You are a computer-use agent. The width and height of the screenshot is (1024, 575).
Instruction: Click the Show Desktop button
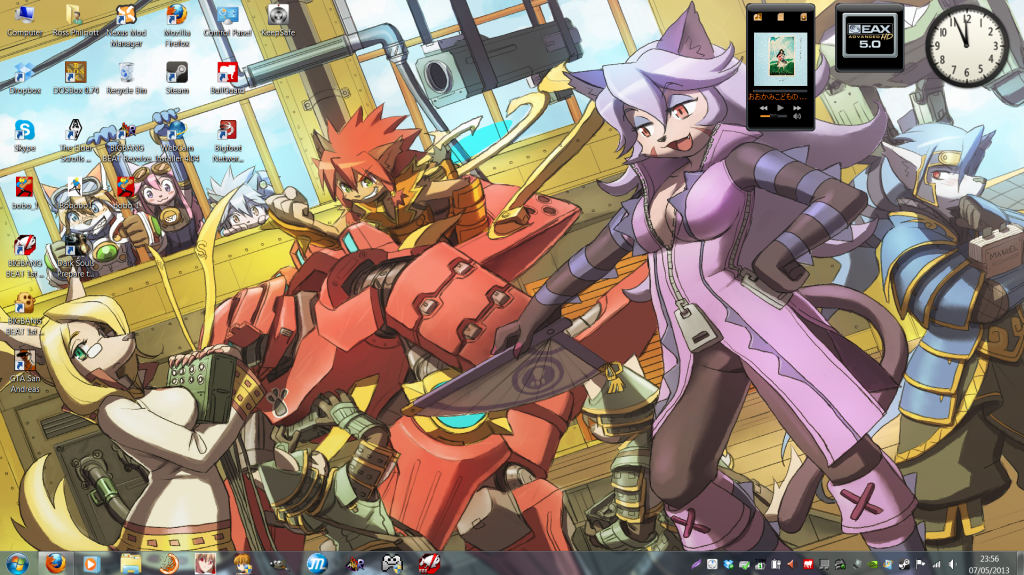click(1019, 563)
